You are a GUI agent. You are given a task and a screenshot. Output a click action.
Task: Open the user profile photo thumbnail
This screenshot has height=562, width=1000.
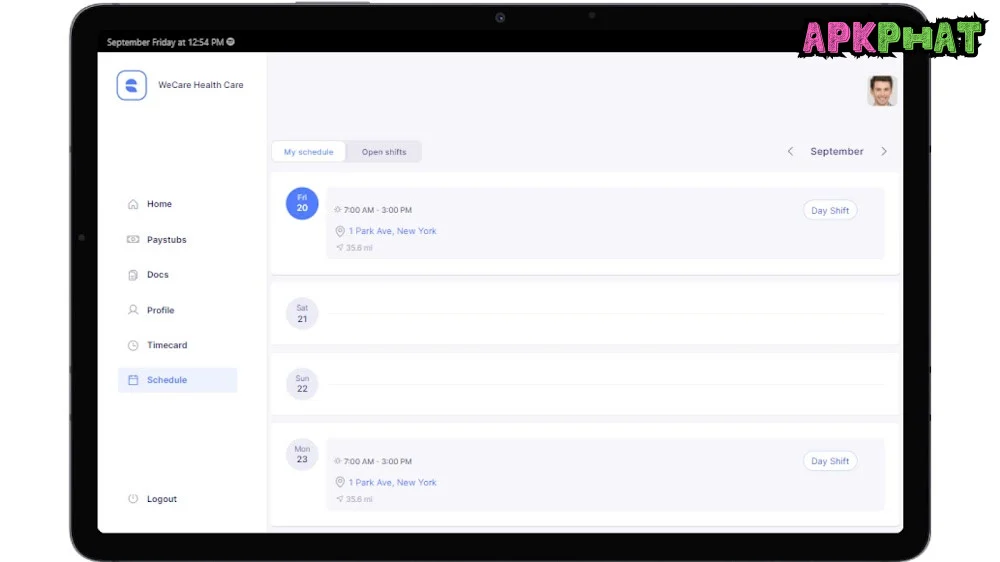[881, 91]
